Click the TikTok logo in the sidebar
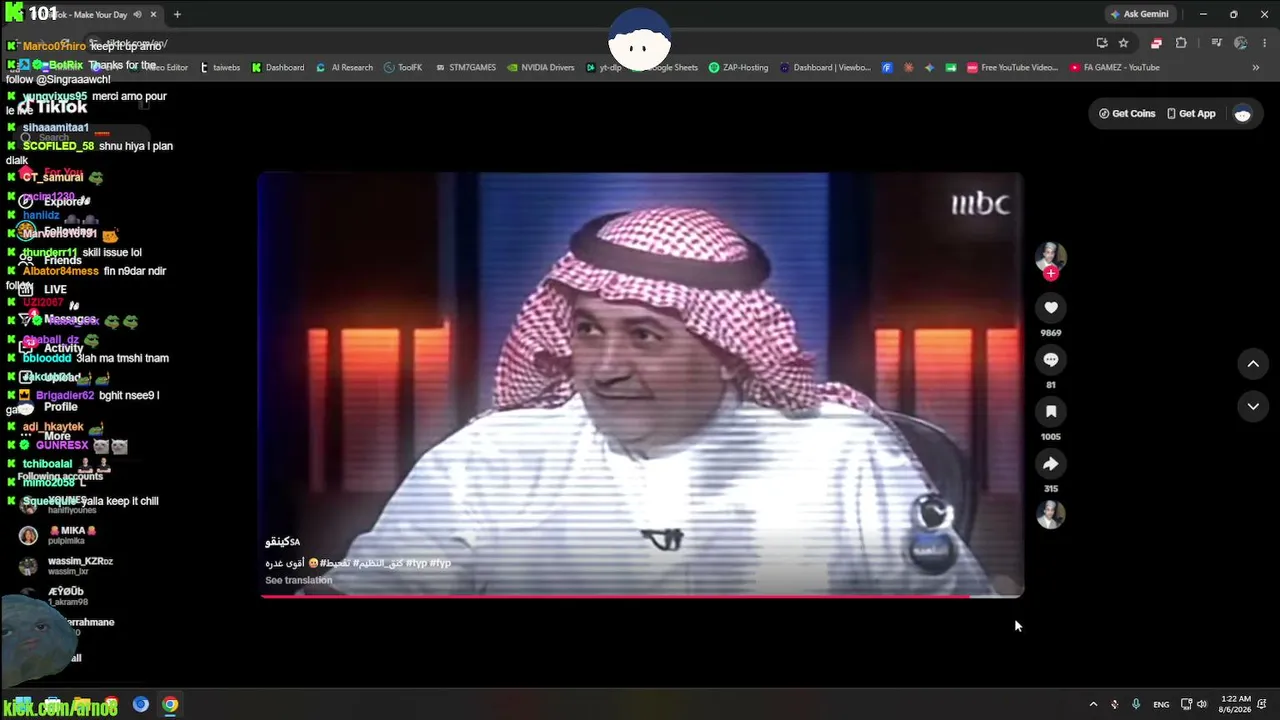 (x=54, y=107)
